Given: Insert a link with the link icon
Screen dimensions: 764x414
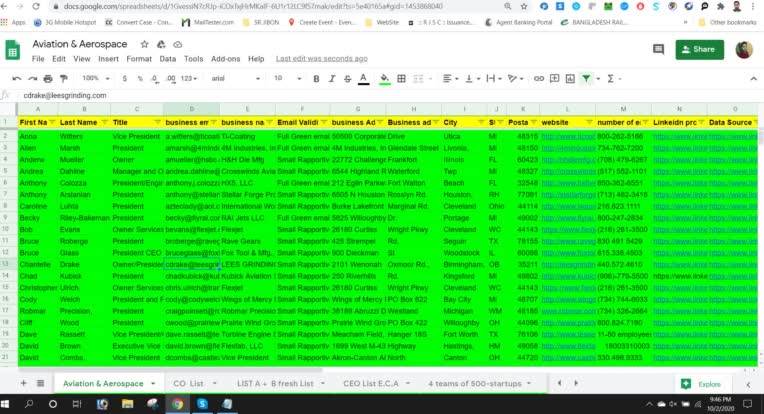Looking at the screenshot, I should [538, 78].
